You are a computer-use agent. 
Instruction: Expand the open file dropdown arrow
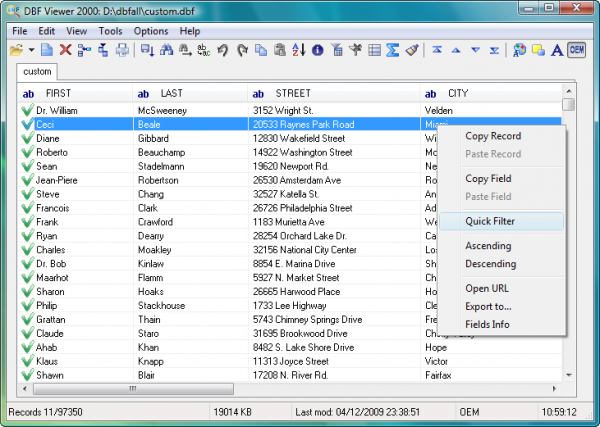click(x=32, y=49)
